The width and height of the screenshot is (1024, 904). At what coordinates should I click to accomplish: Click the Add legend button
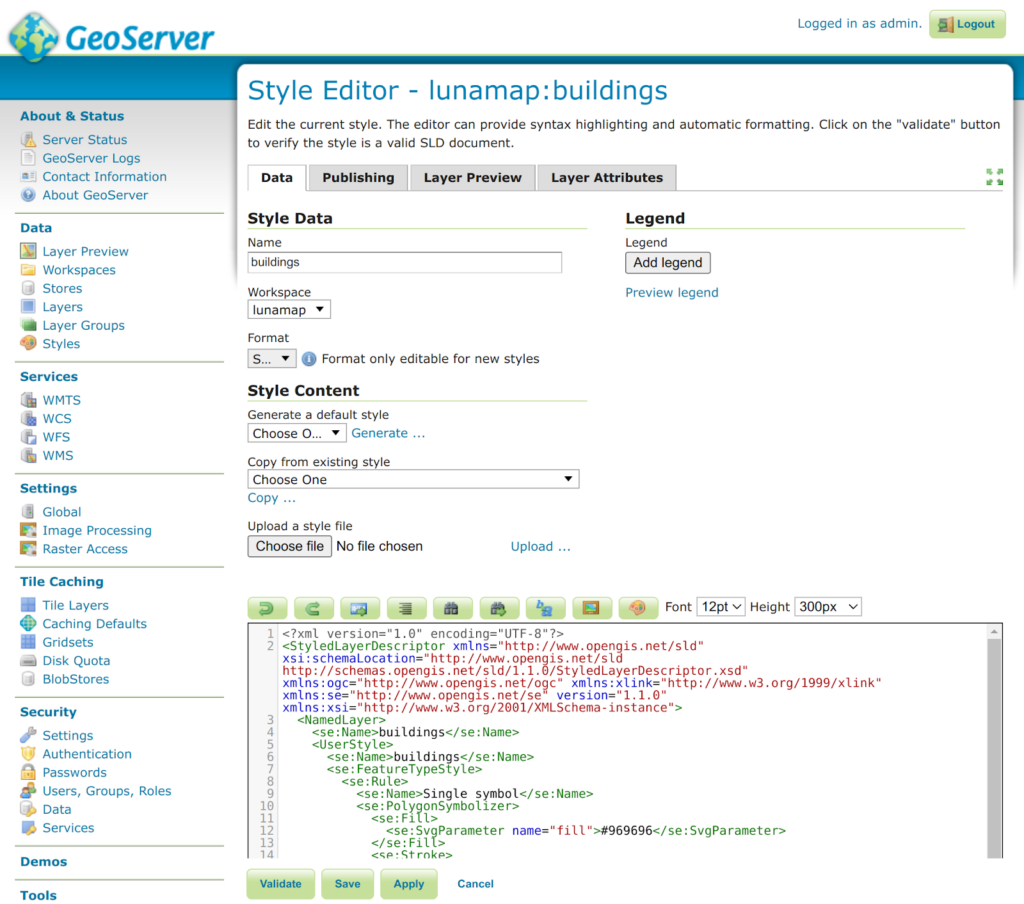pos(668,263)
